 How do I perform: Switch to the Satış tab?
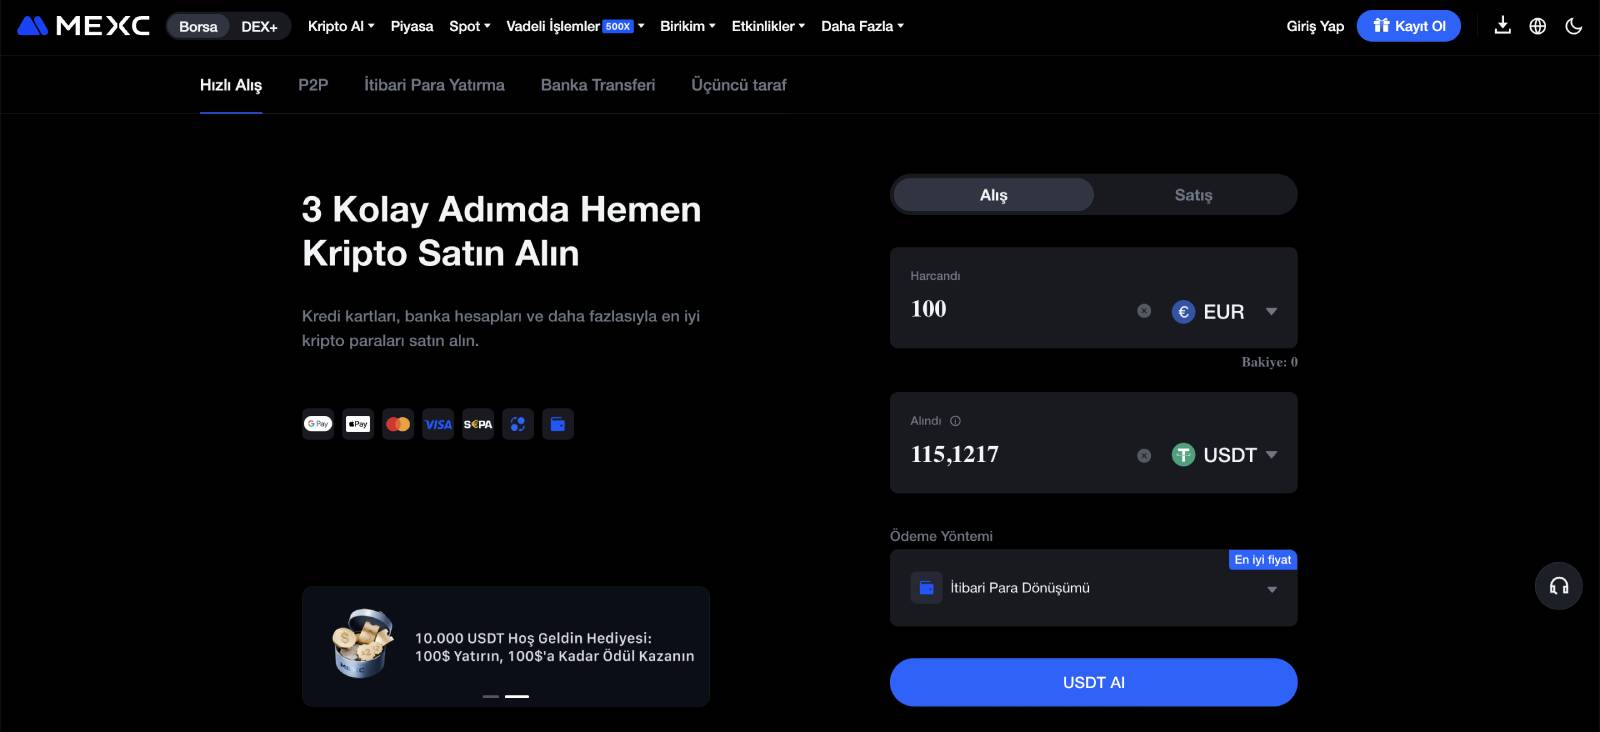click(1193, 195)
